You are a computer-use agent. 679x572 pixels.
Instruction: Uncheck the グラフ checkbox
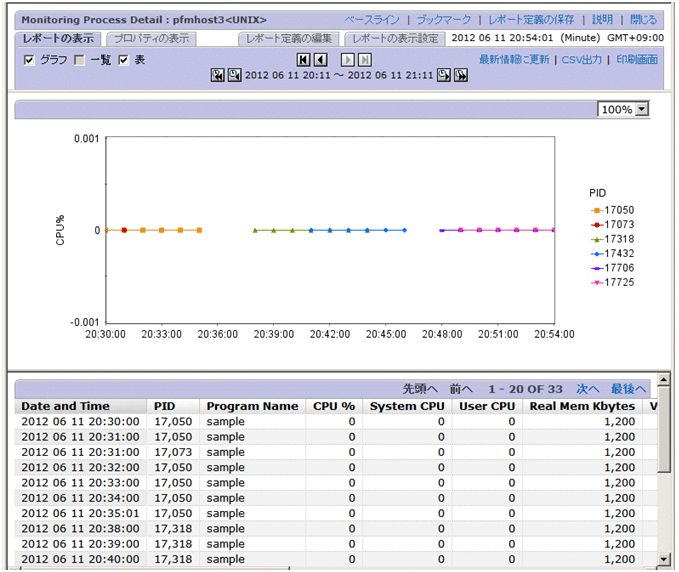[29, 60]
